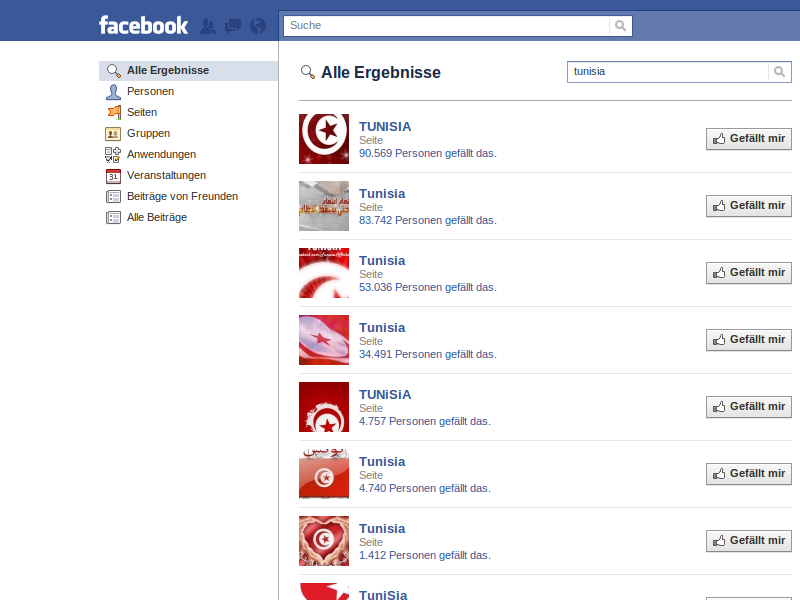The image size is (800, 600).
Task: Select the Veranstaltungen calendar icon
Action: point(113,175)
